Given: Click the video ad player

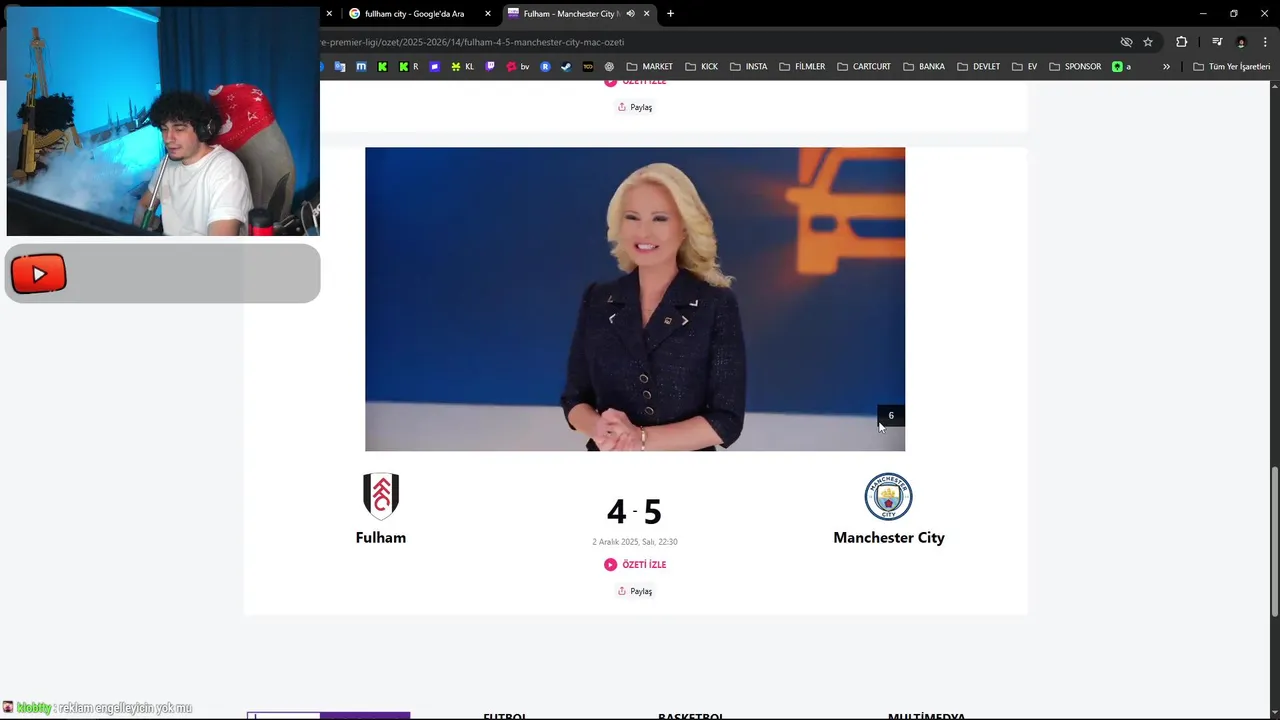Looking at the screenshot, I should 635,299.
